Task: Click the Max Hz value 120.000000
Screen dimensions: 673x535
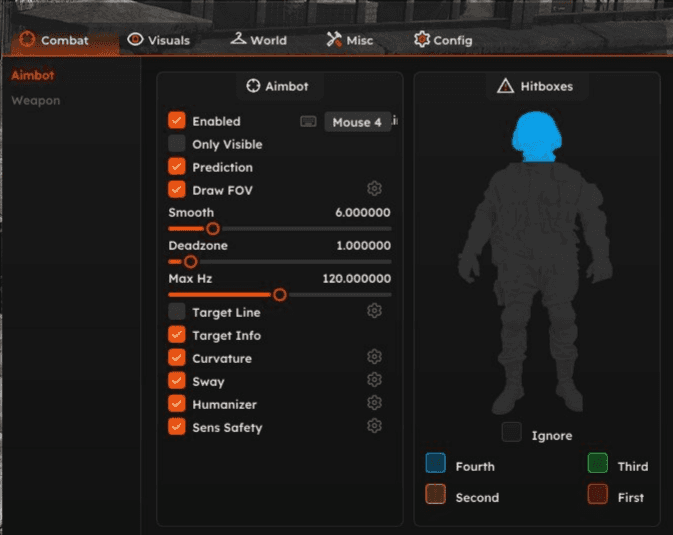Action: tap(357, 279)
